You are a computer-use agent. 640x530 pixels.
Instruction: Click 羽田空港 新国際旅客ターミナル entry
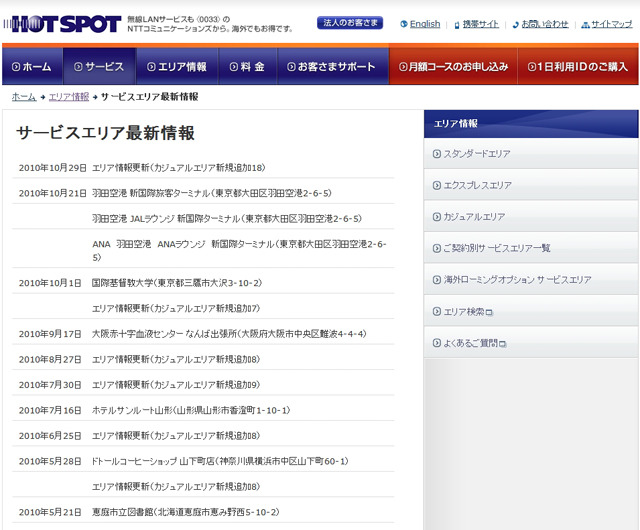coord(211,193)
